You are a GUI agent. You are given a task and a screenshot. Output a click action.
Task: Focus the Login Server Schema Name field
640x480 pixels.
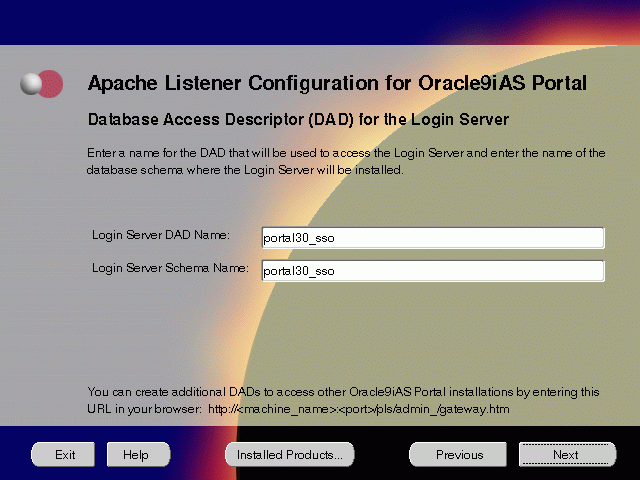click(433, 271)
